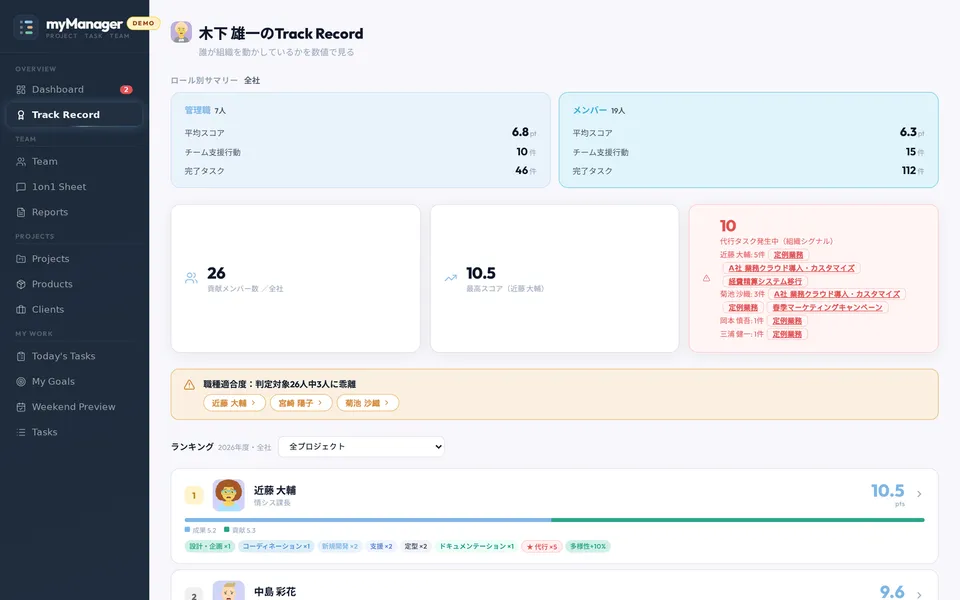Click the Clients briefcase icon in sidebar
960x600 pixels.
pos(21,310)
